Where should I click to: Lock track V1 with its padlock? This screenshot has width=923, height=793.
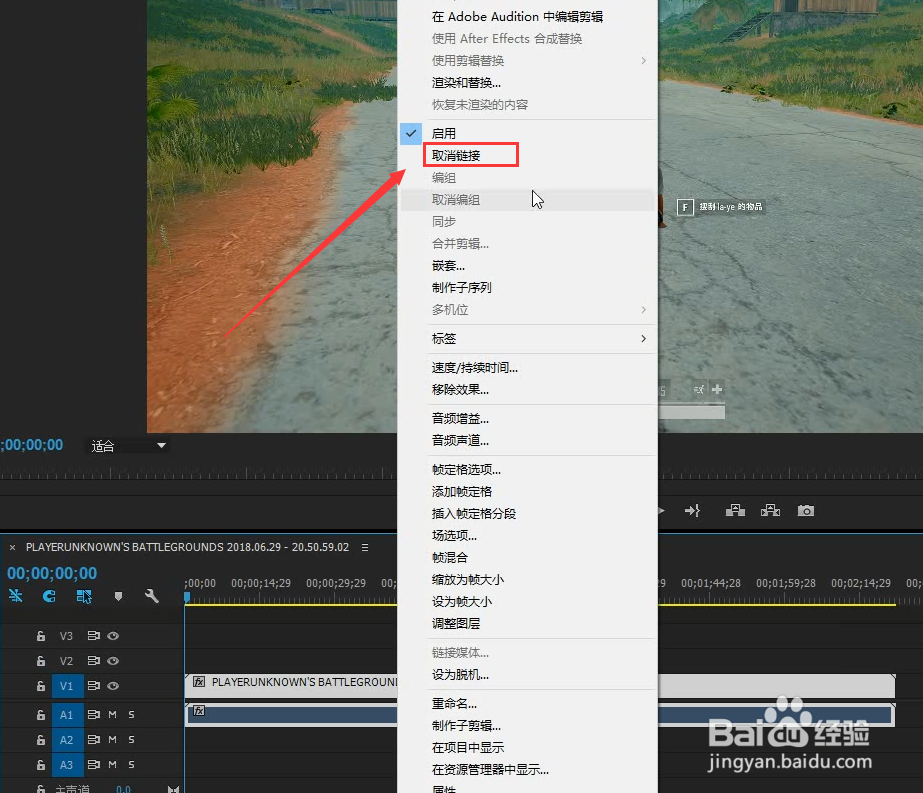(x=41, y=686)
